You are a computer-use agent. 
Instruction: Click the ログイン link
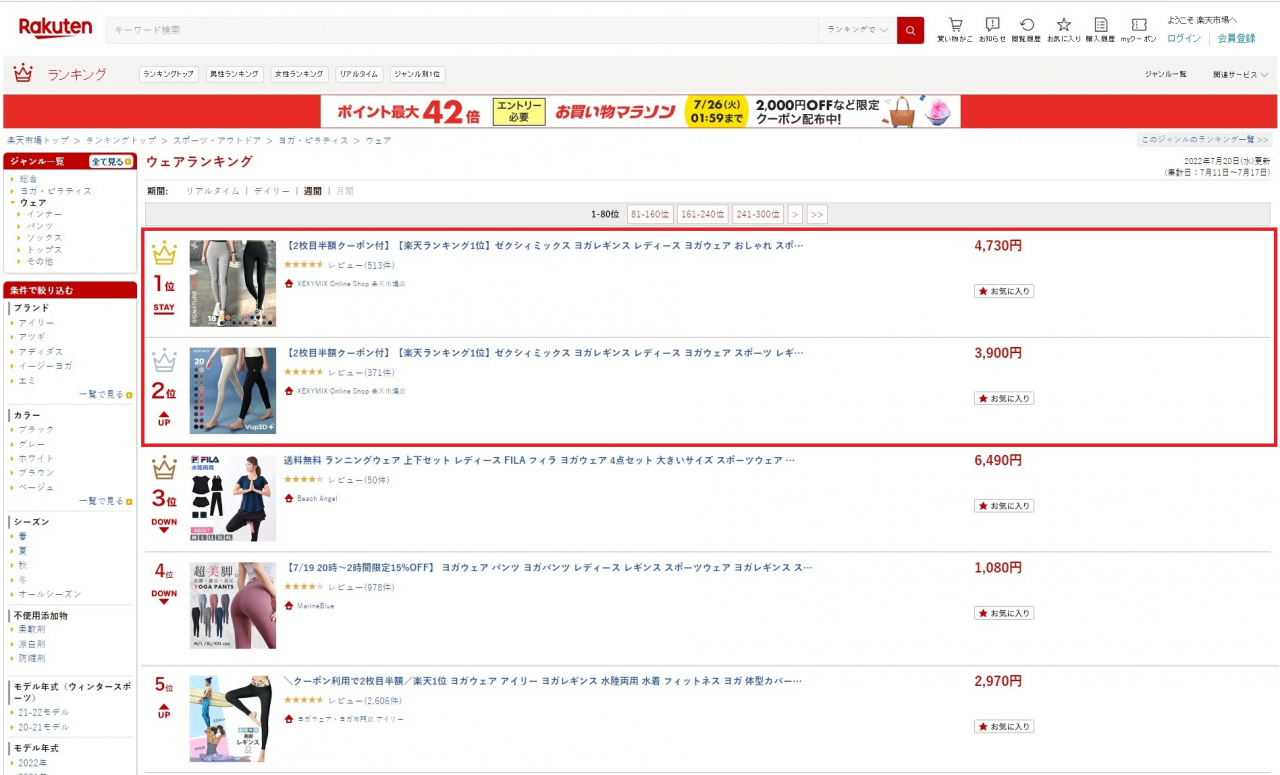coord(1184,38)
